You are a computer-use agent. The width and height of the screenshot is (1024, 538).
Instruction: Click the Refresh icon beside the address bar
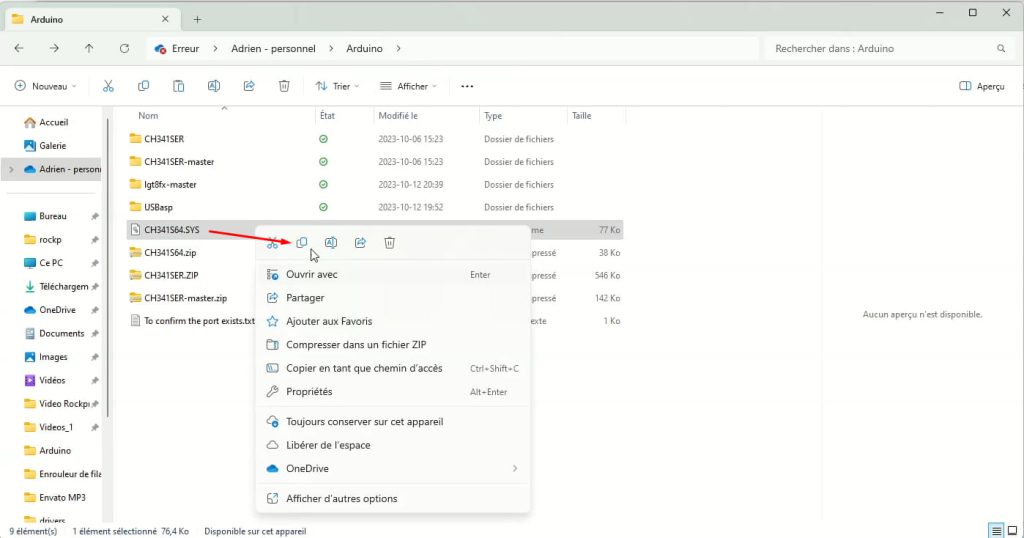point(124,48)
